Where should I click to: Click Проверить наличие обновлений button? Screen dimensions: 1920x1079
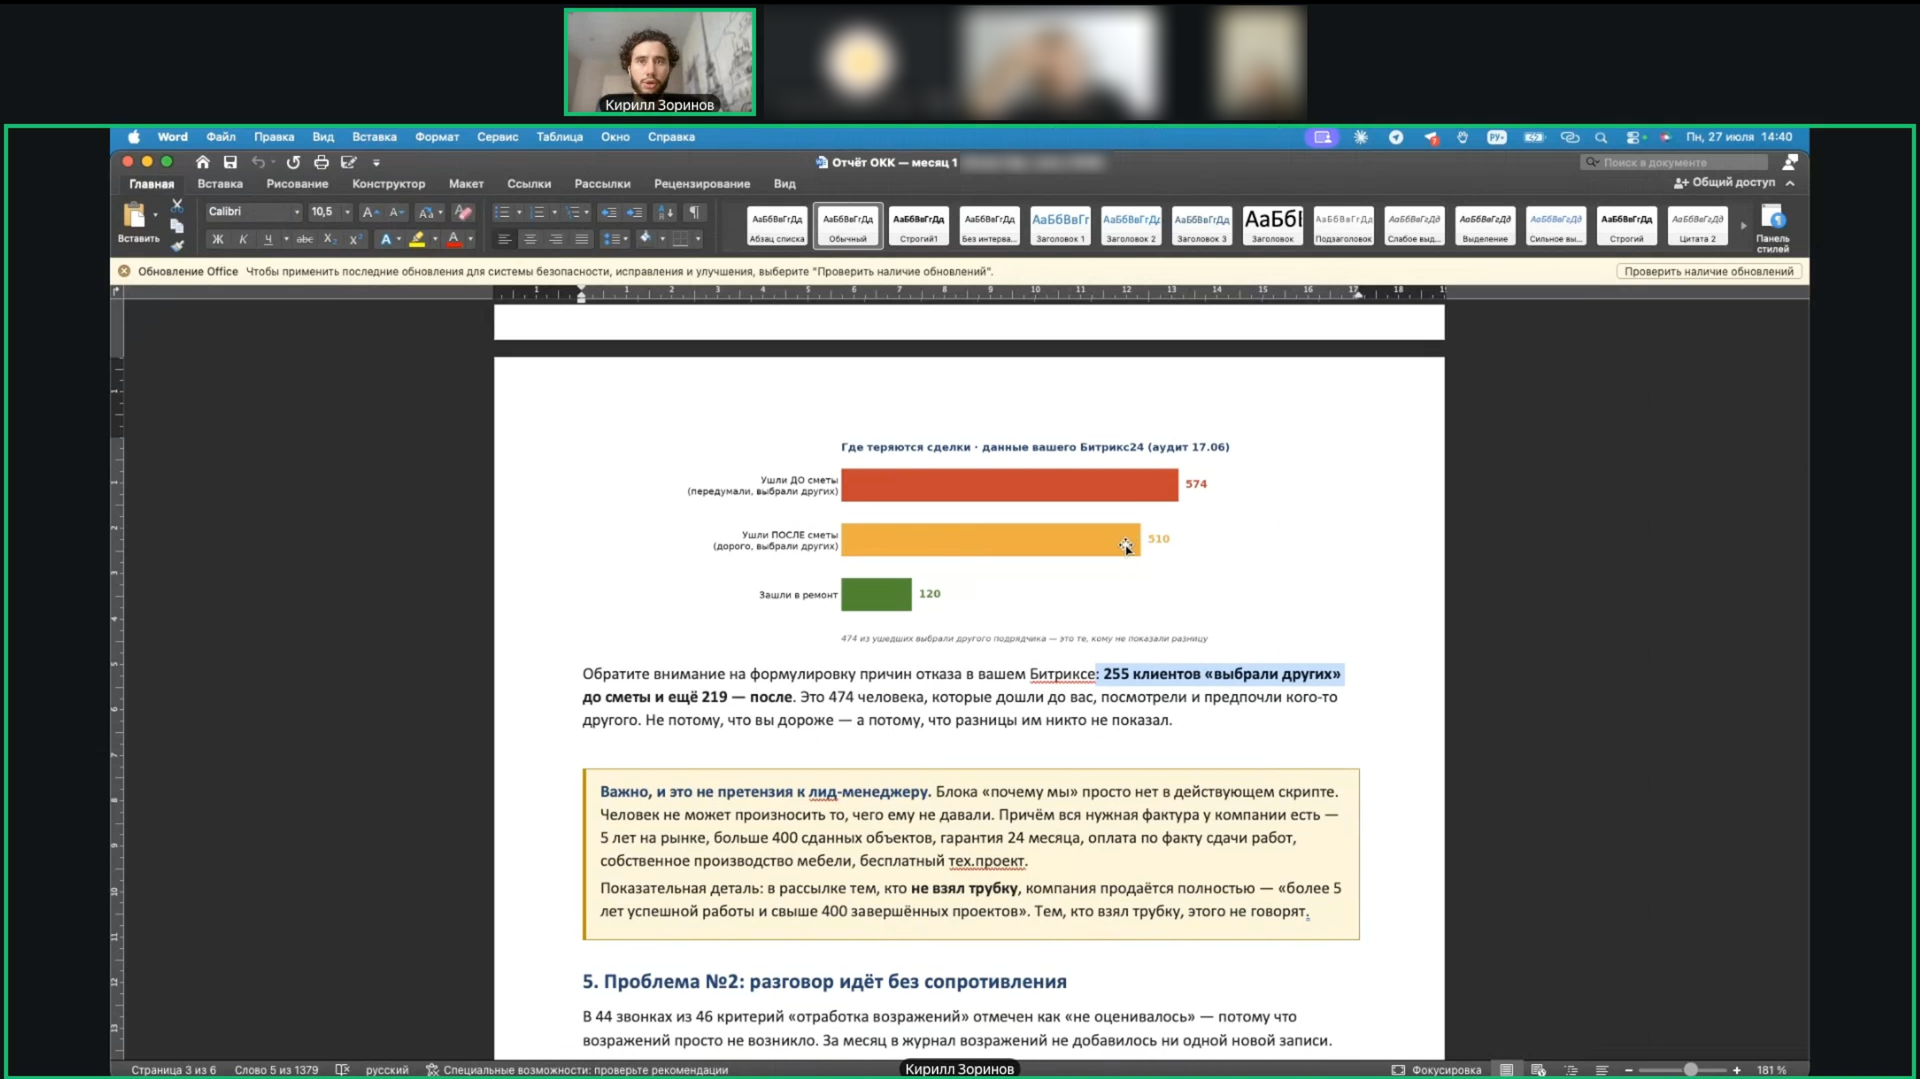(x=1709, y=271)
